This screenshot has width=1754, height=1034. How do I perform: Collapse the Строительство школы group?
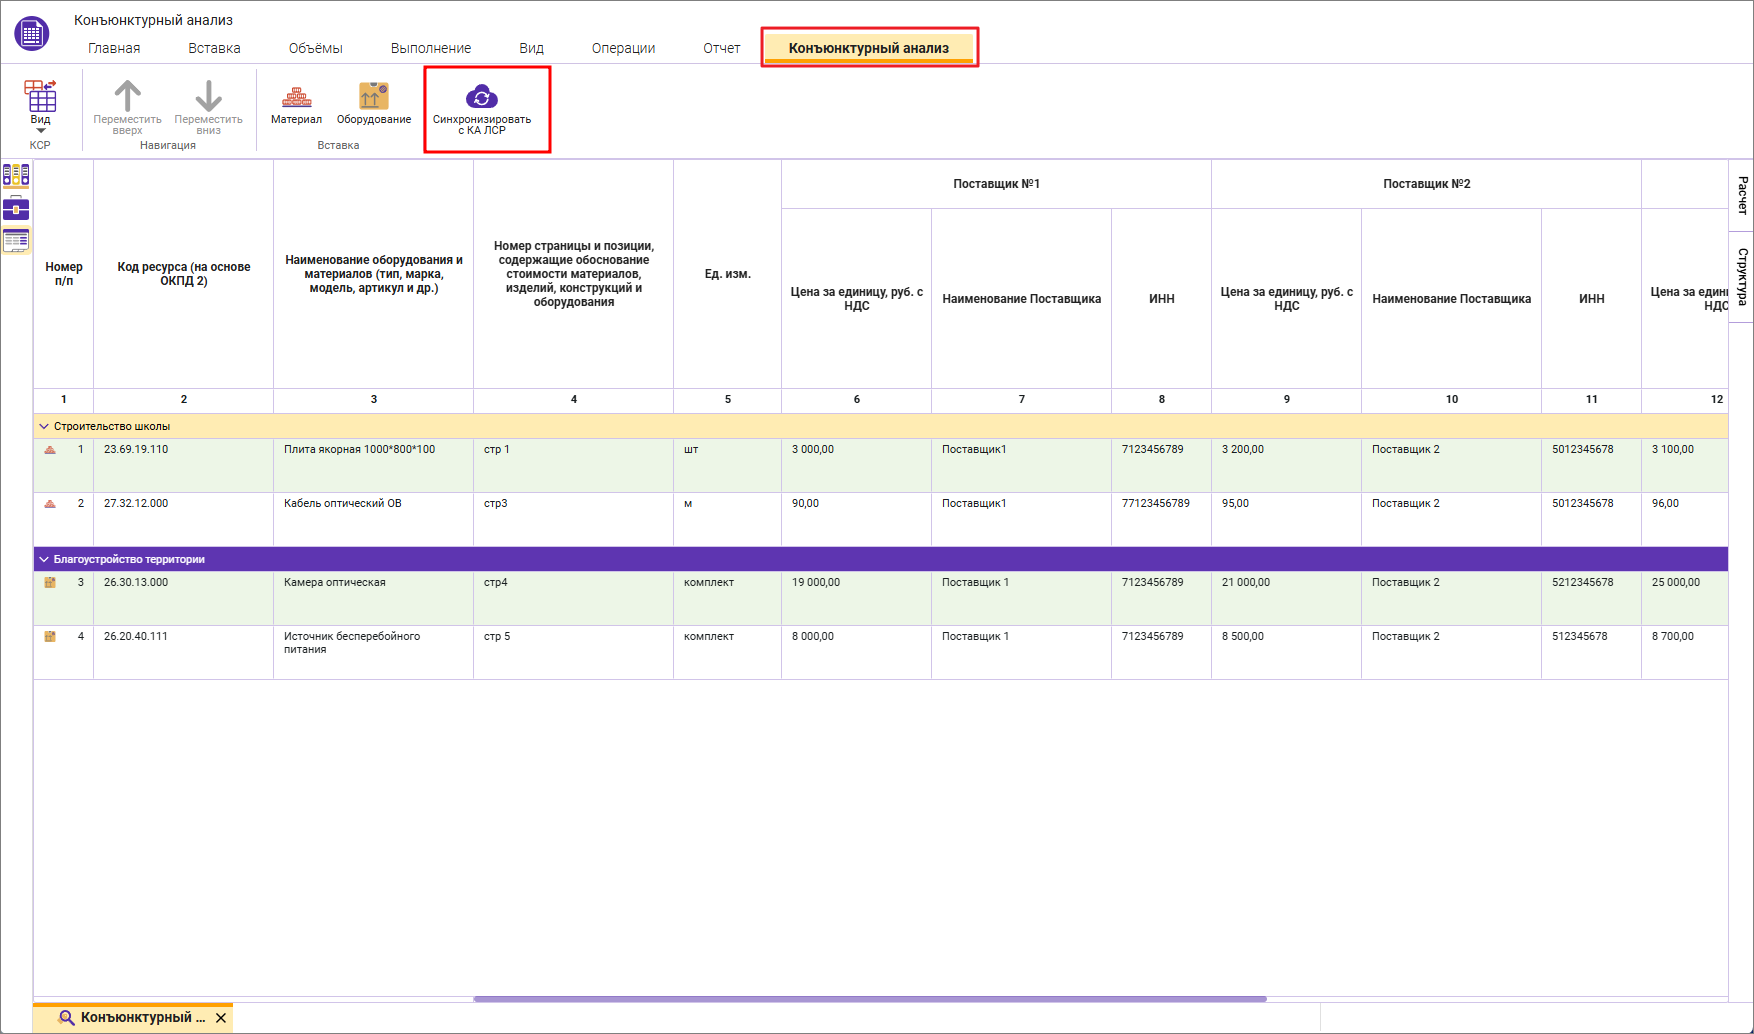pos(44,426)
